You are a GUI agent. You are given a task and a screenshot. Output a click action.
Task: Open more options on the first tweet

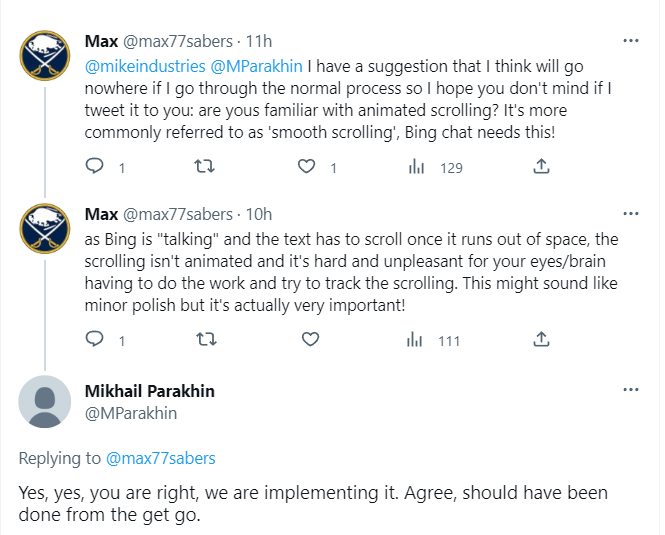click(x=631, y=41)
